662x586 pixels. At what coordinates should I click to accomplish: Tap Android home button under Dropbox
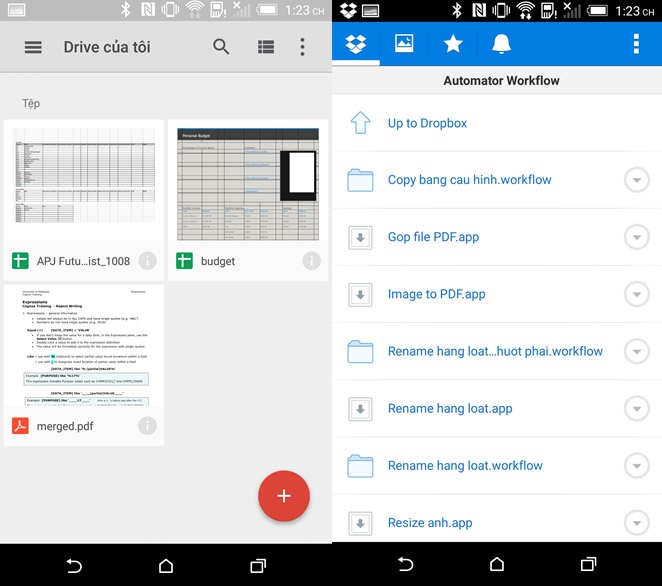497,564
